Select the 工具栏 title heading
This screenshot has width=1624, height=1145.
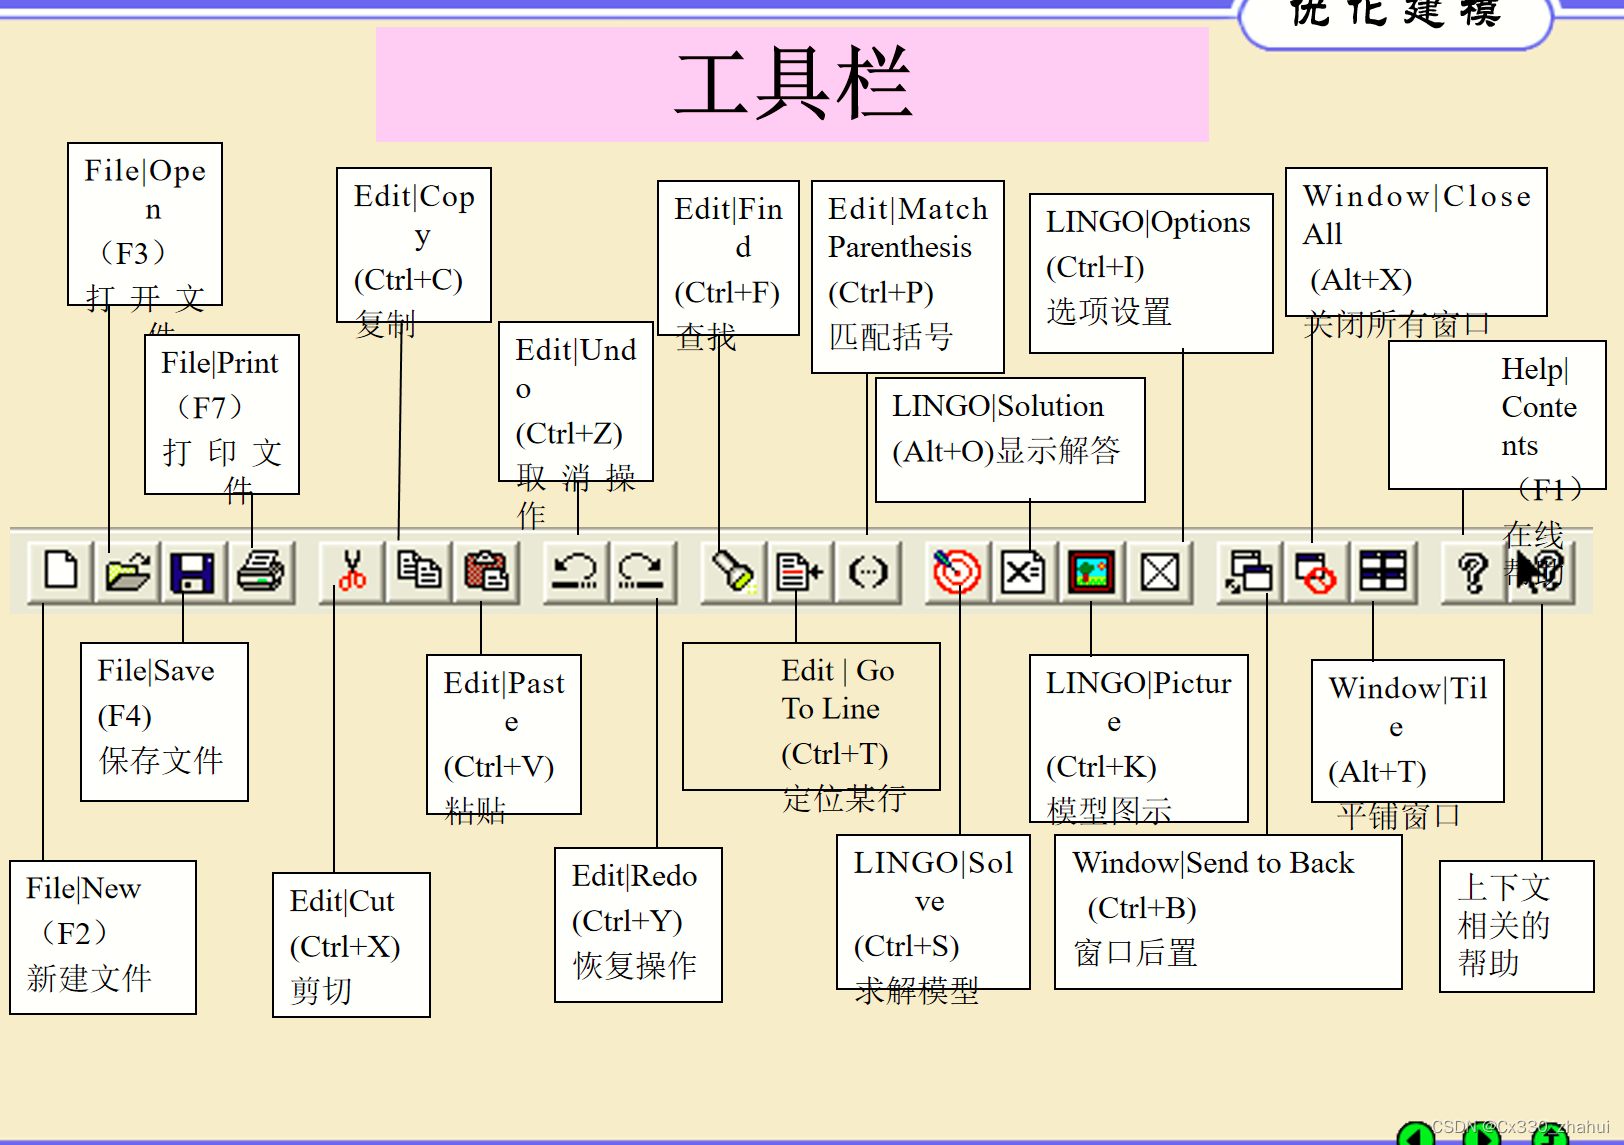click(792, 84)
